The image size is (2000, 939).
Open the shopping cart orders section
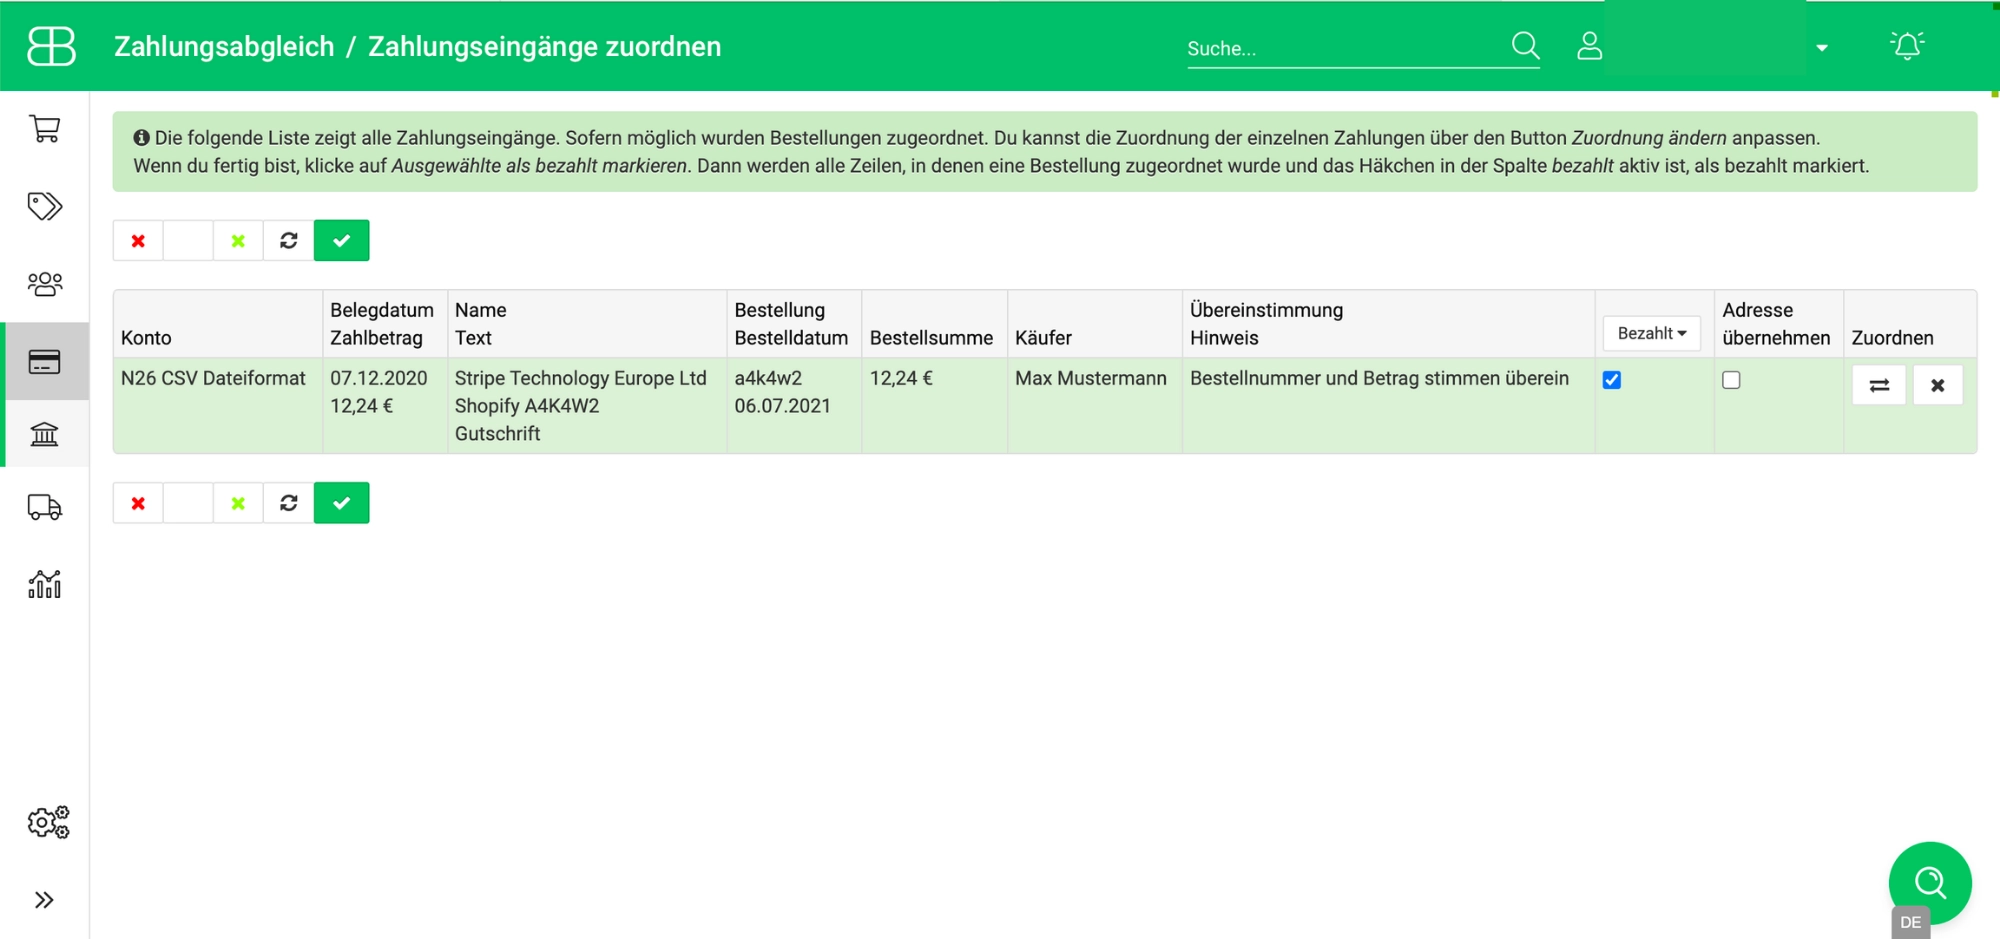(x=45, y=129)
